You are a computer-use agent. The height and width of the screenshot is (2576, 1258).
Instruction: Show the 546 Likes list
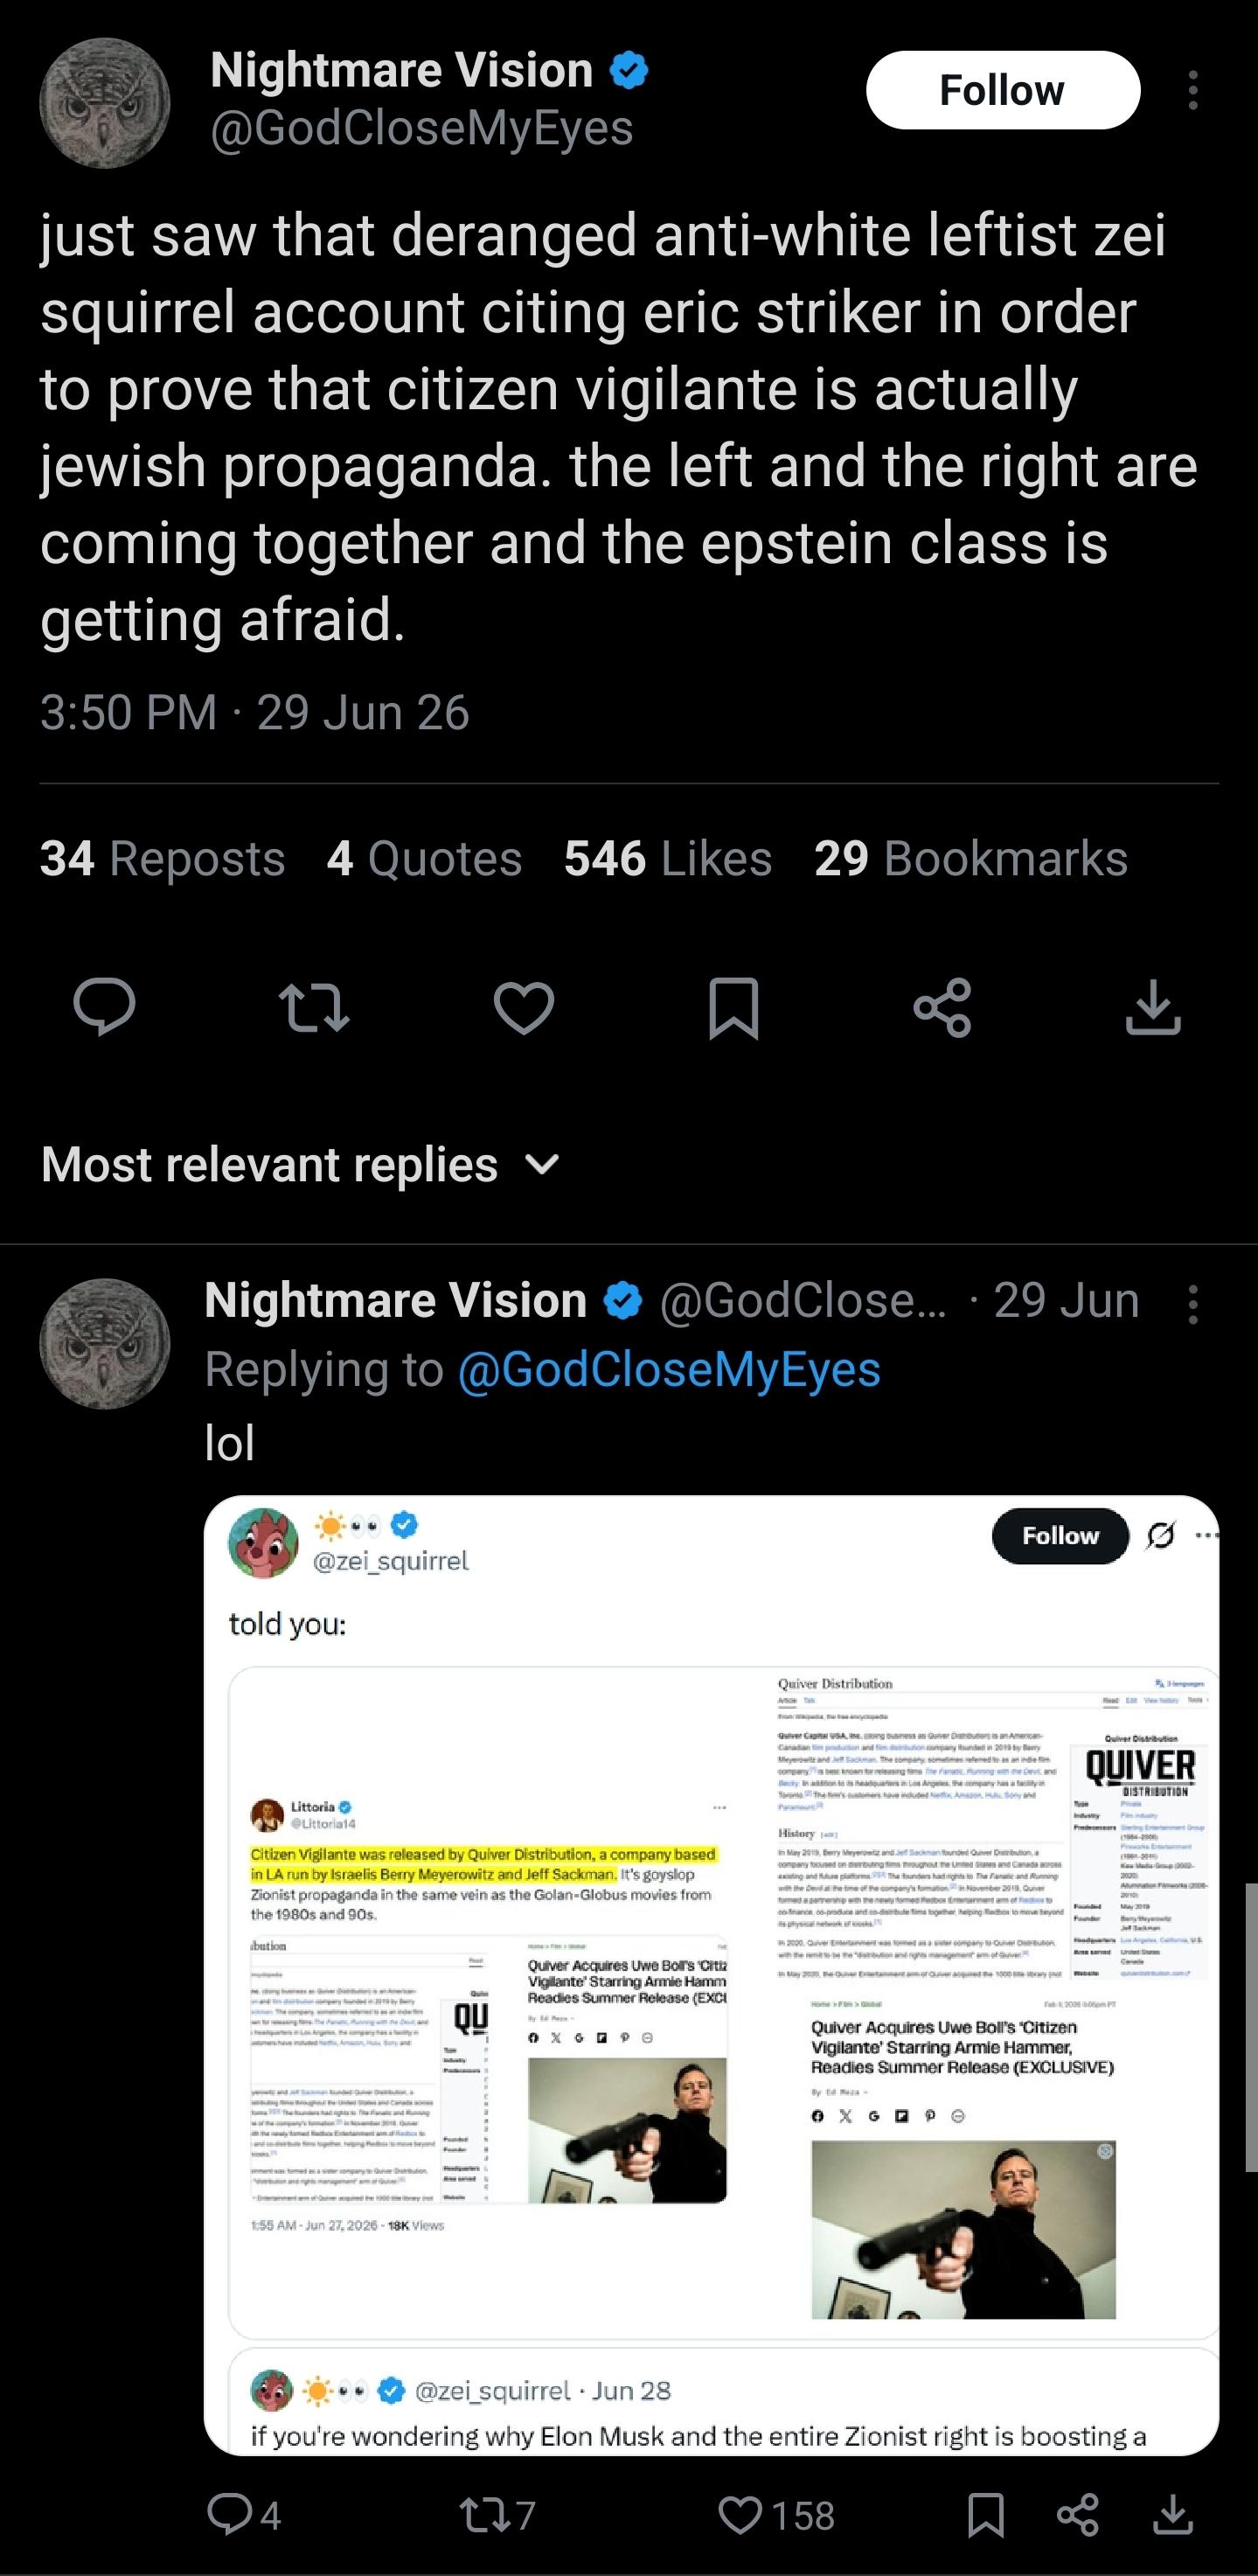tap(668, 858)
